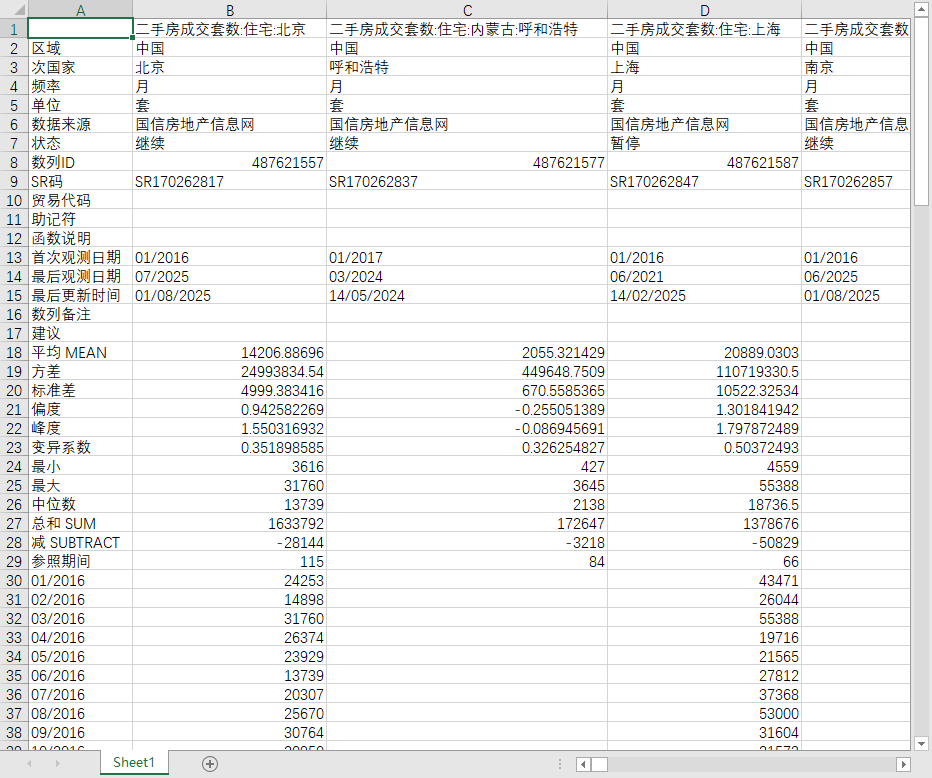932x778 pixels.
Task: Select row 1 header
Action: pos(14,29)
